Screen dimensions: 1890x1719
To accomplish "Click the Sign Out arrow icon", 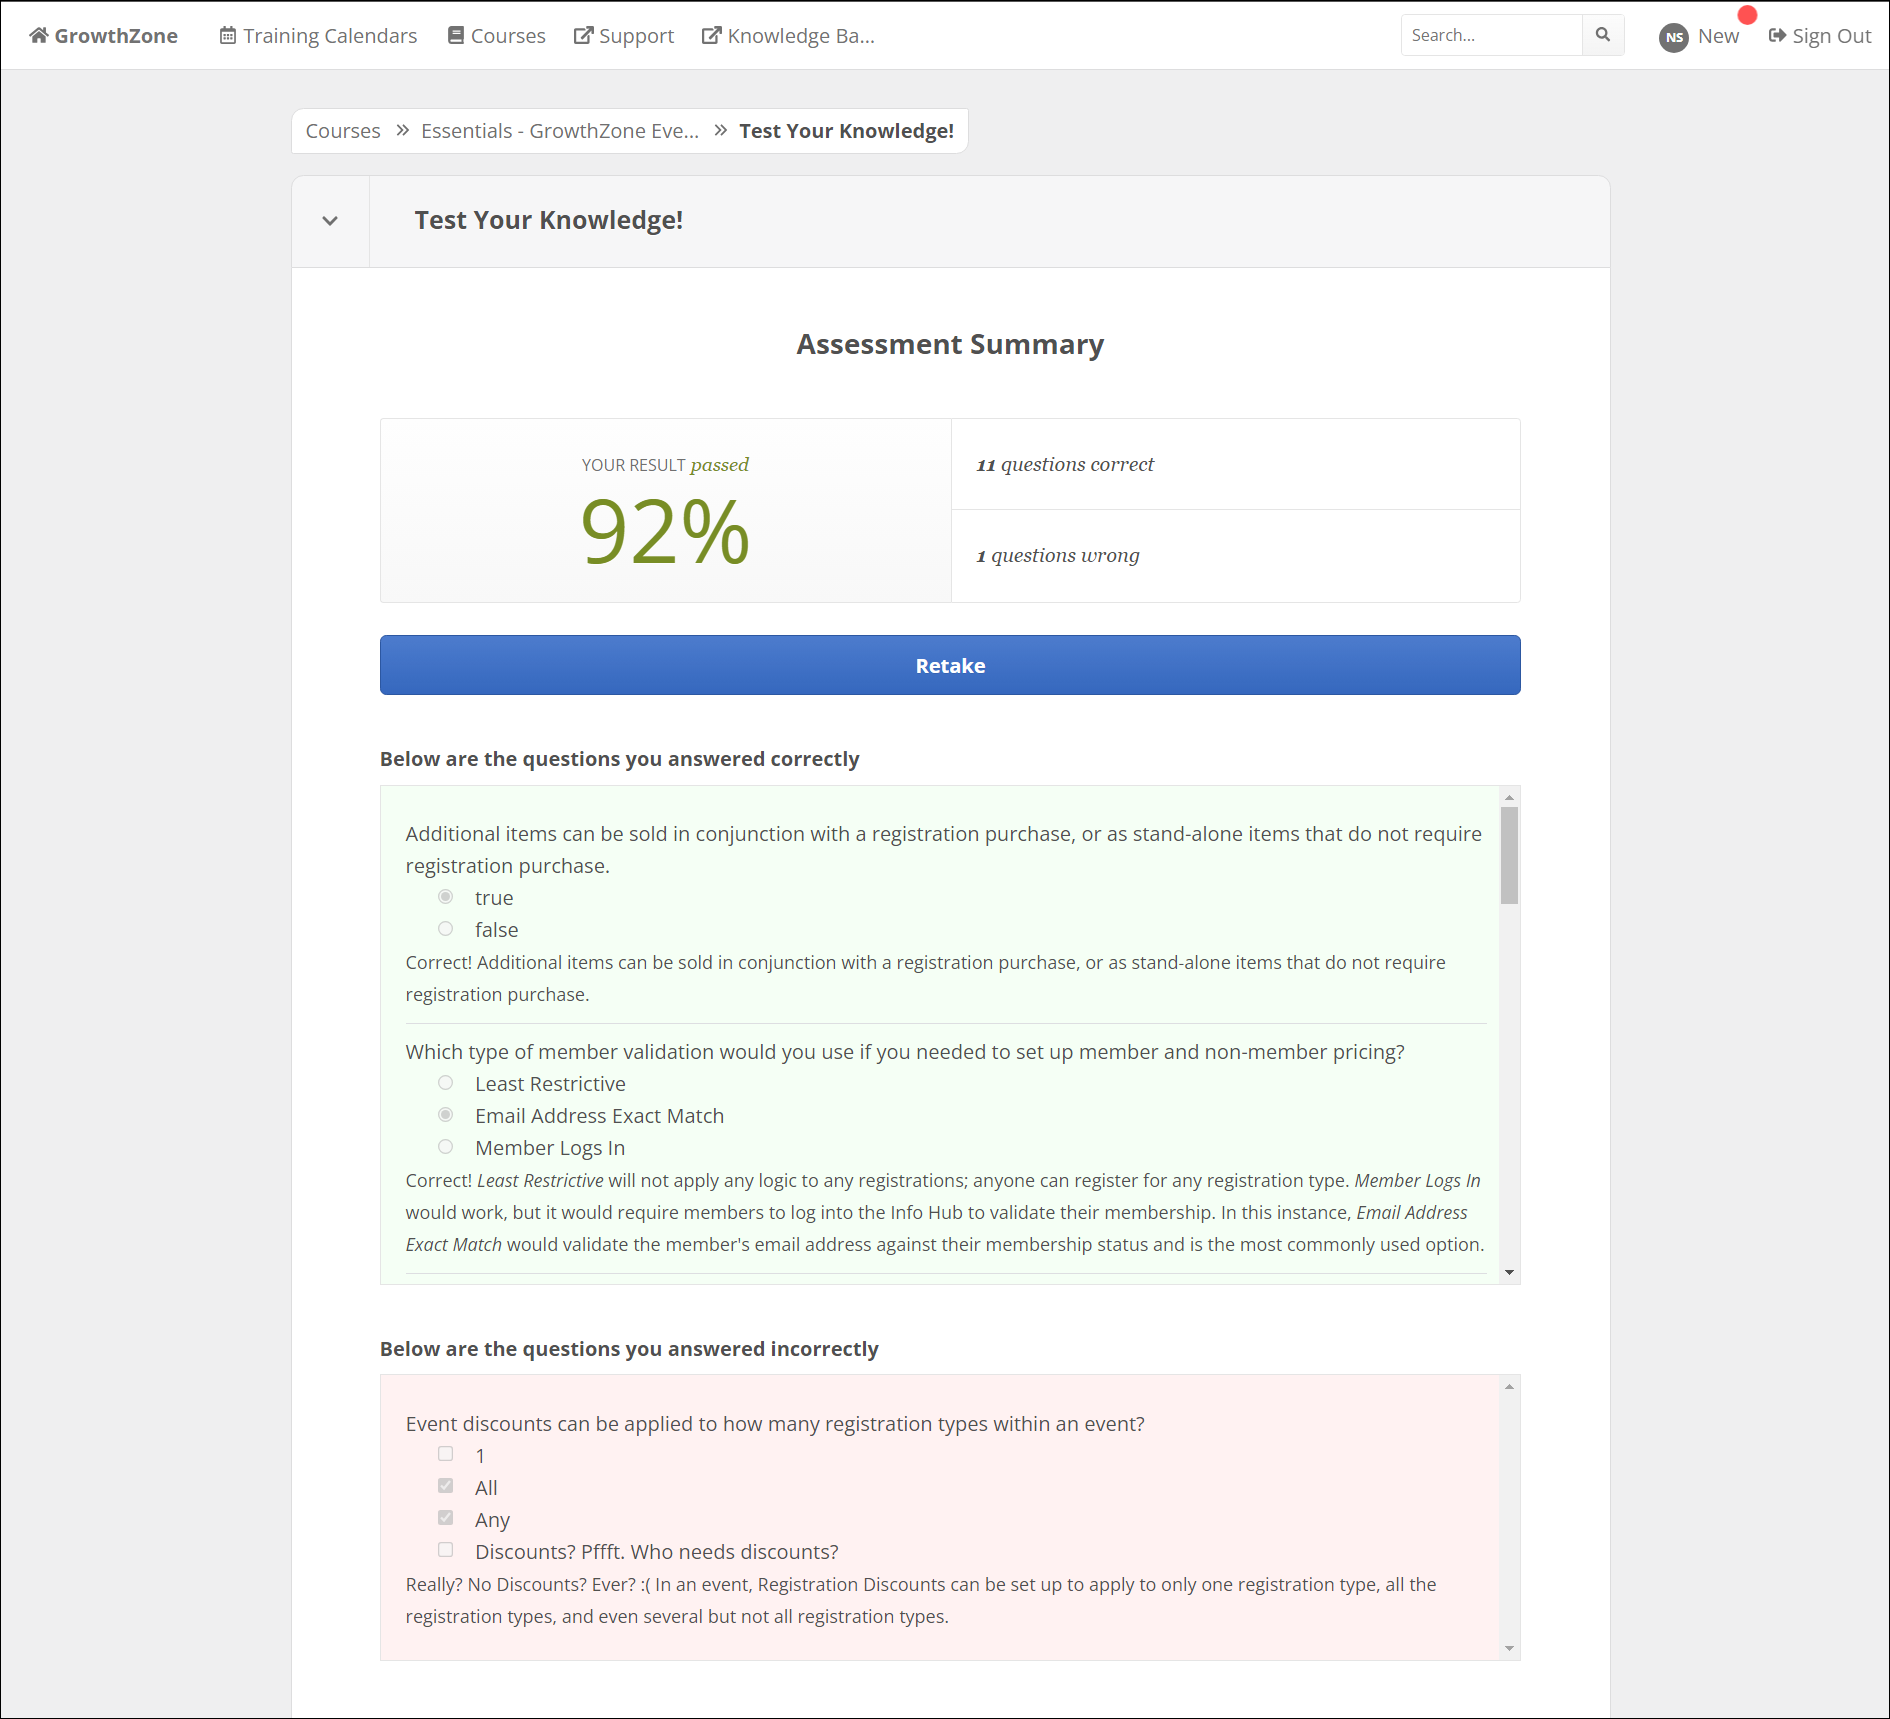I will pos(1777,35).
